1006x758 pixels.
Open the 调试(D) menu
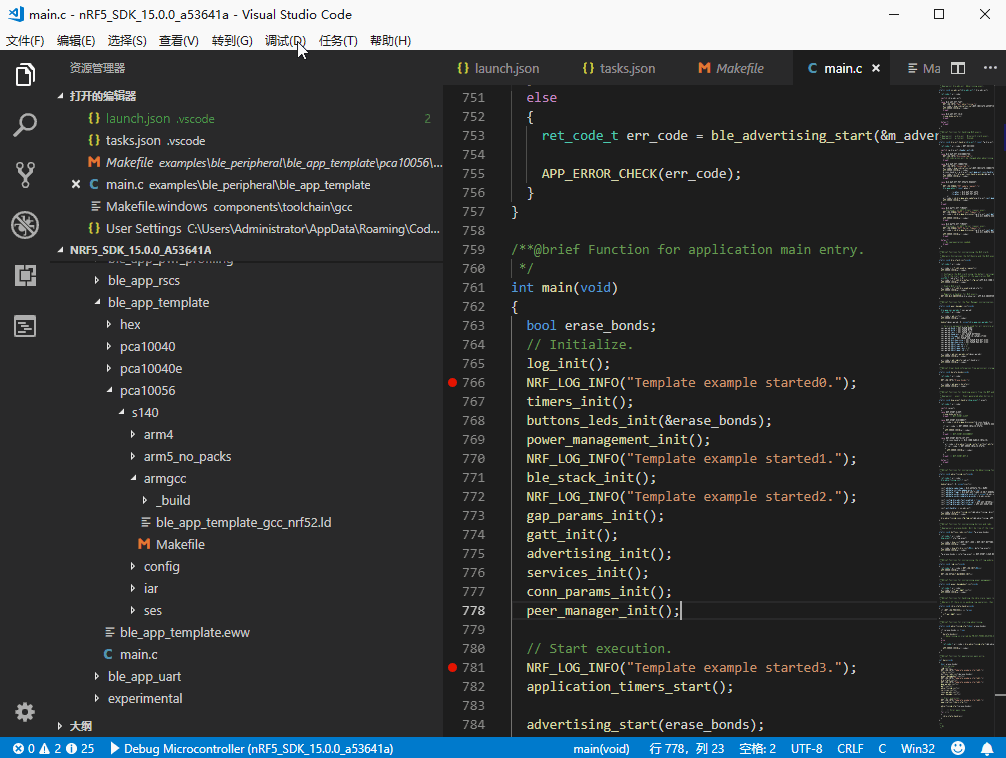(285, 40)
